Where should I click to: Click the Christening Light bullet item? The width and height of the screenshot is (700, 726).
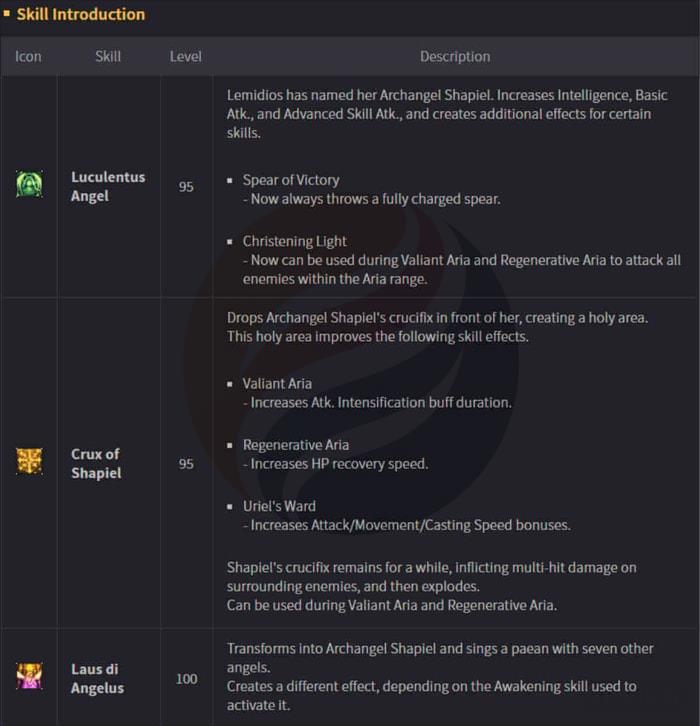[295, 241]
